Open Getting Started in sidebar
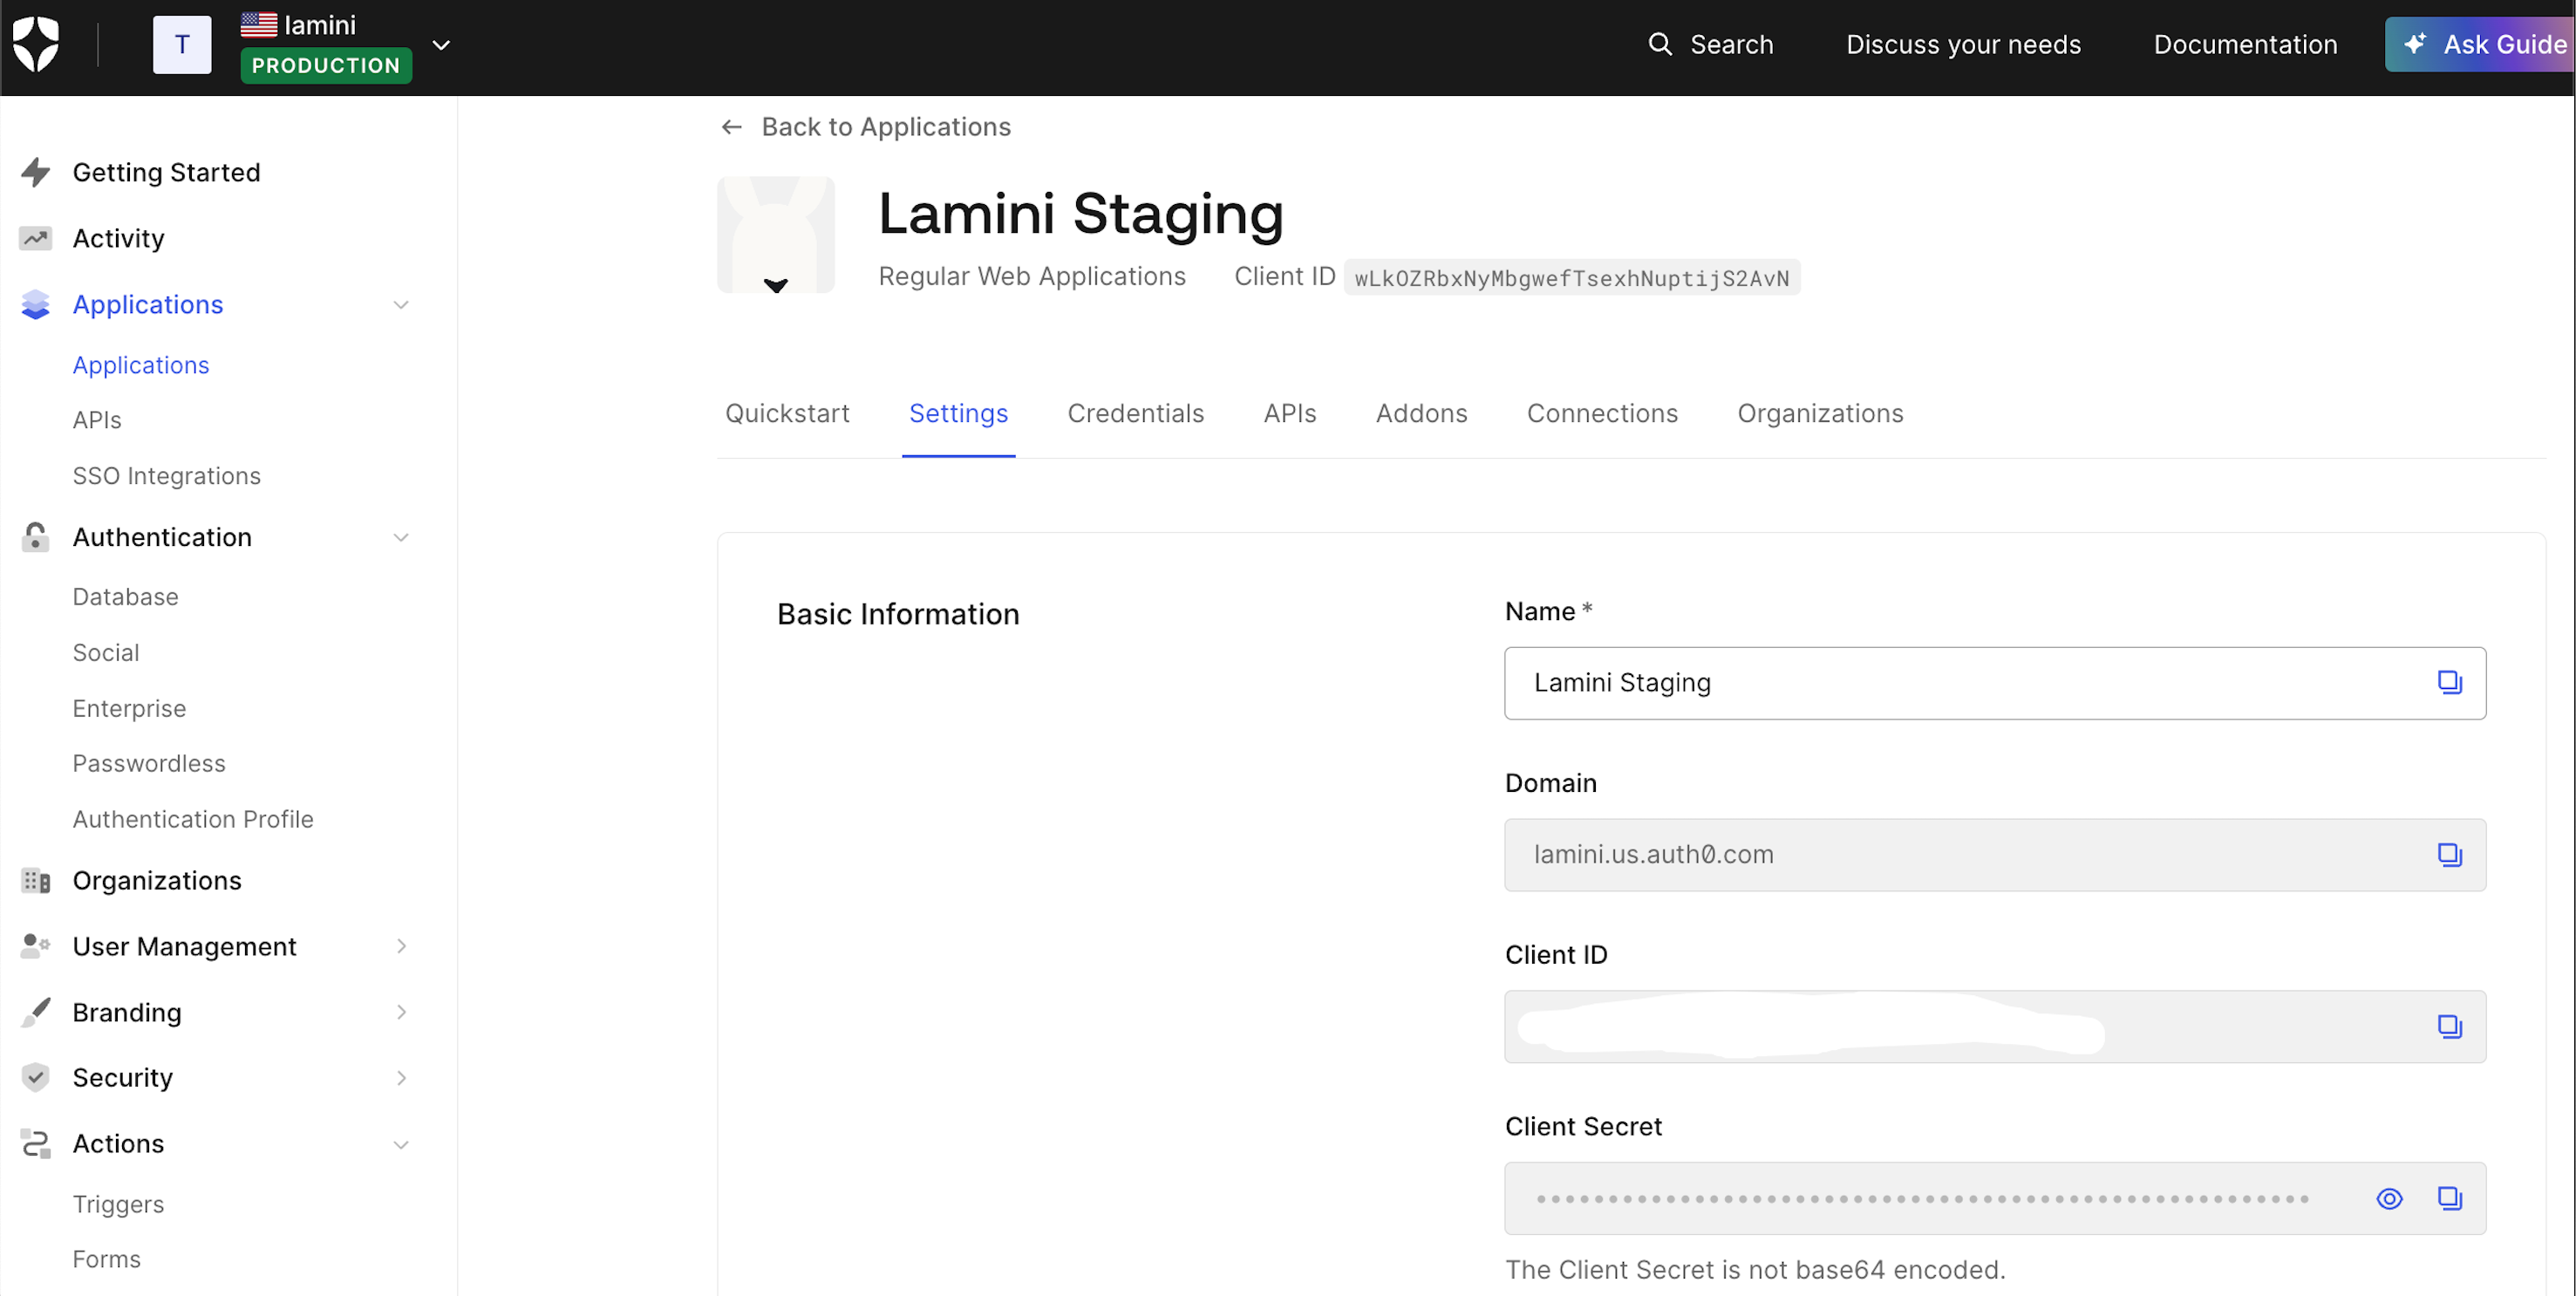The image size is (2576, 1296). pyautogui.click(x=166, y=172)
